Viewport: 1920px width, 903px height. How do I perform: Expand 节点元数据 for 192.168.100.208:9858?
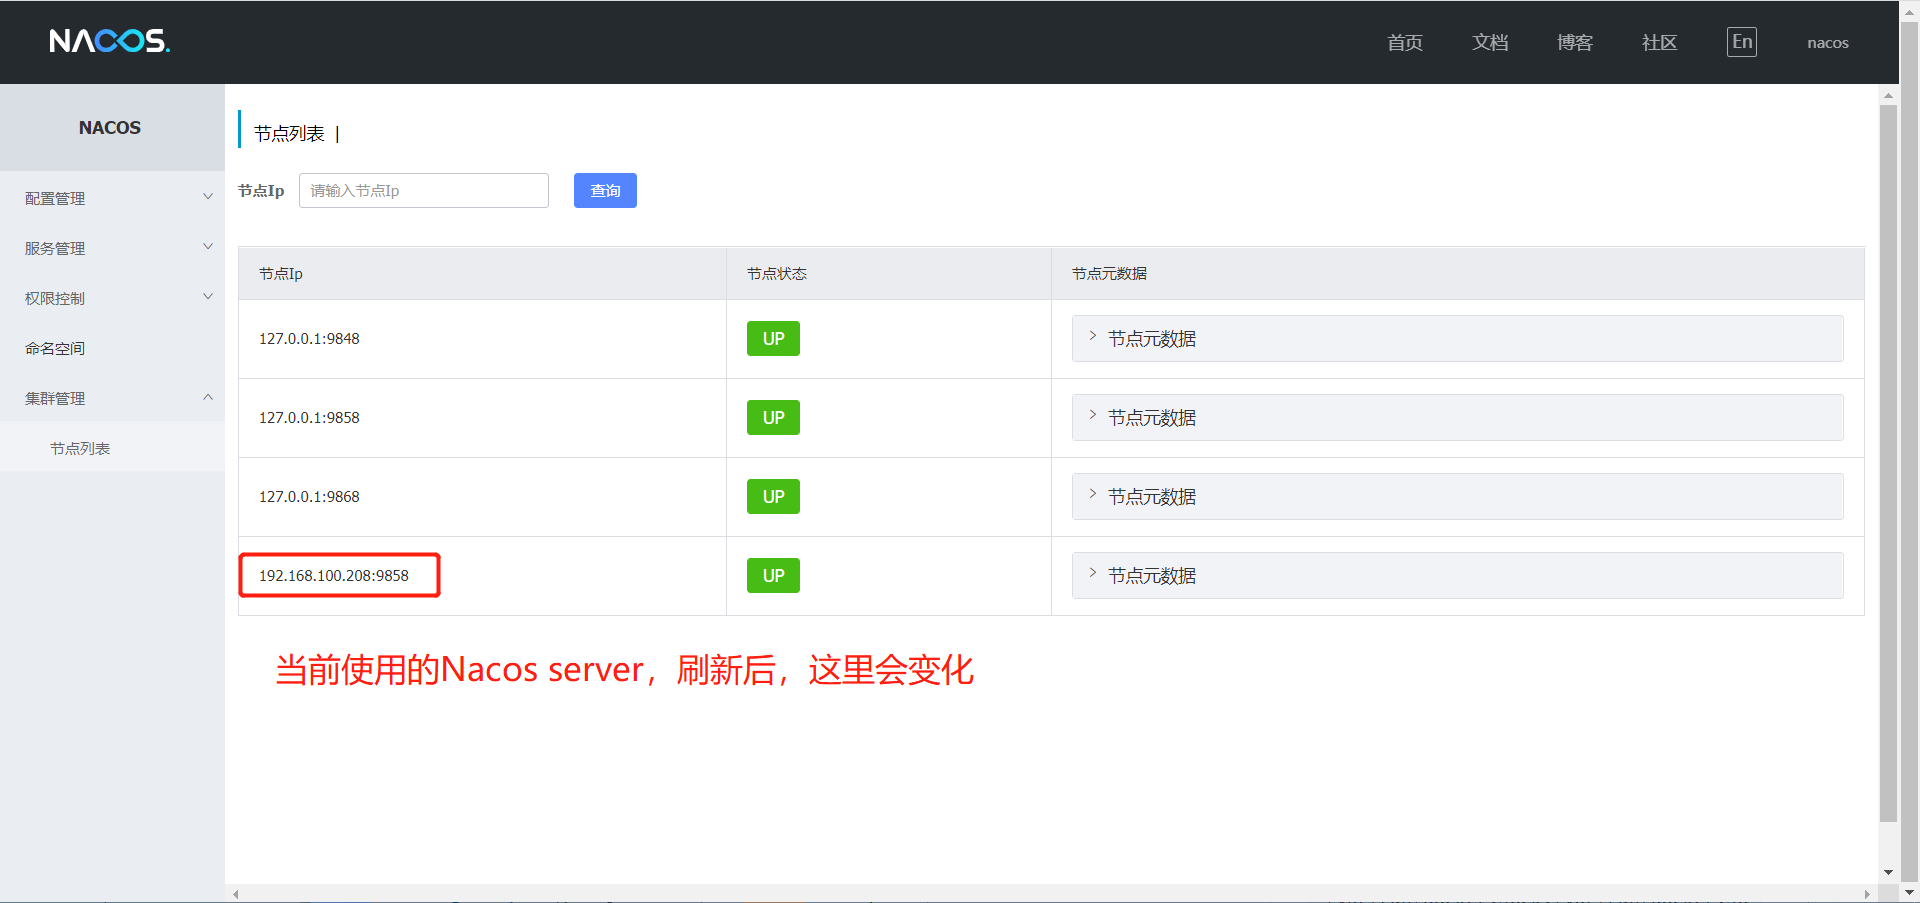click(1457, 575)
